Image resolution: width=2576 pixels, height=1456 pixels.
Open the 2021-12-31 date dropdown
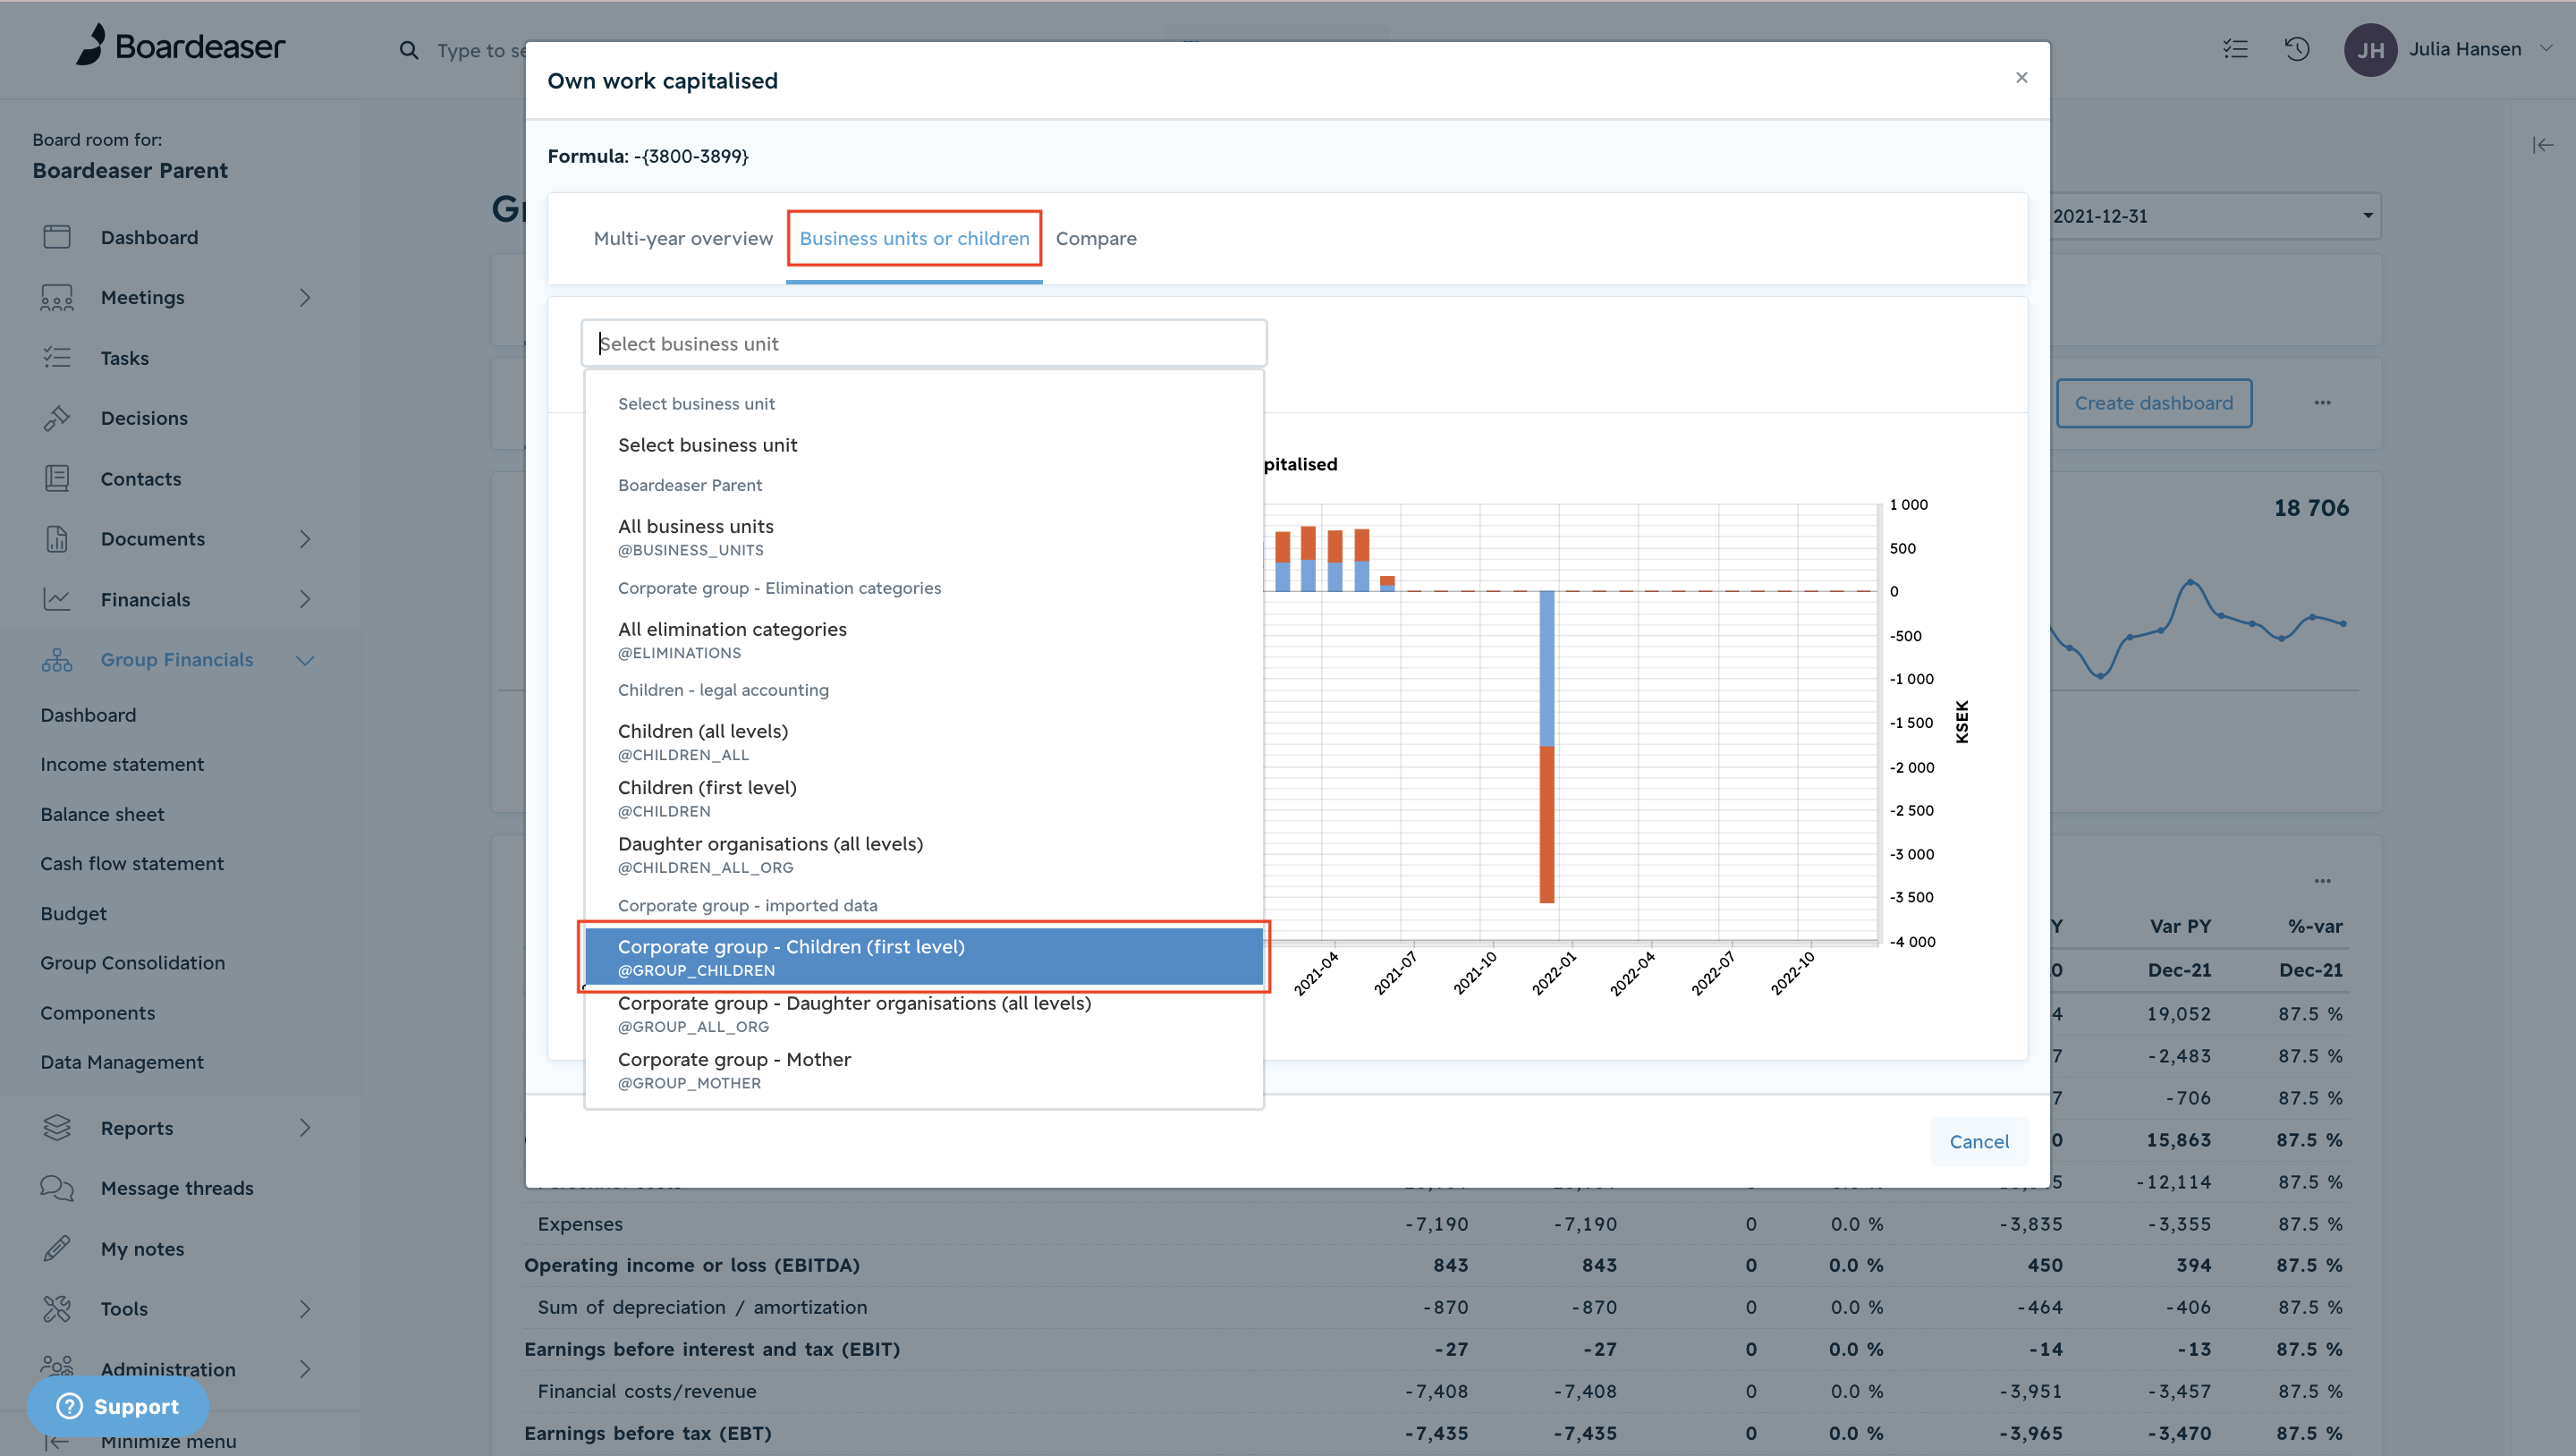2216,216
